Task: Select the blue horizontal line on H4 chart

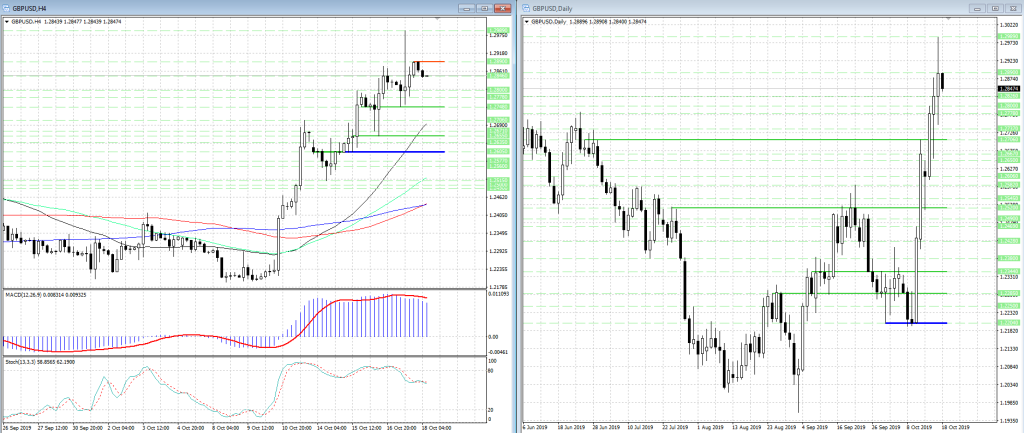Action: pos(394,152)
